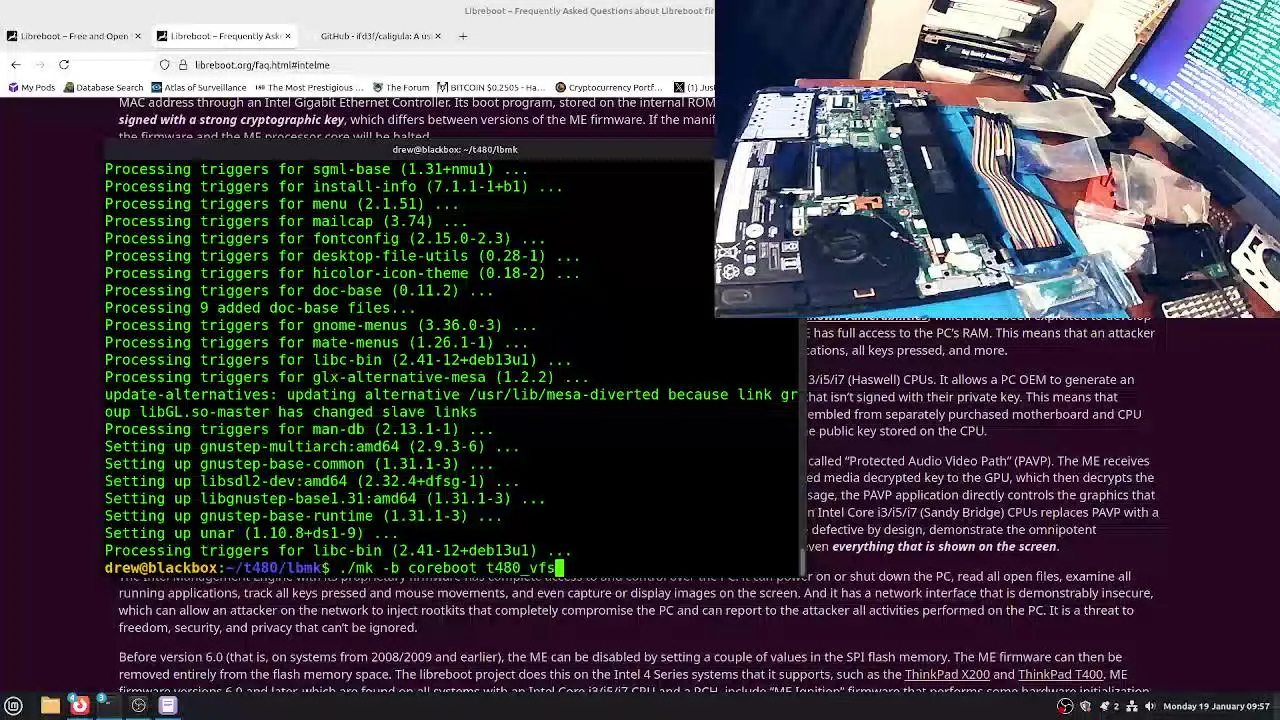This screenshot has width=1280, height=720.
Task: Click 'Processing triggers for glx-alternative-mesa' line
Action: [347, 378]
